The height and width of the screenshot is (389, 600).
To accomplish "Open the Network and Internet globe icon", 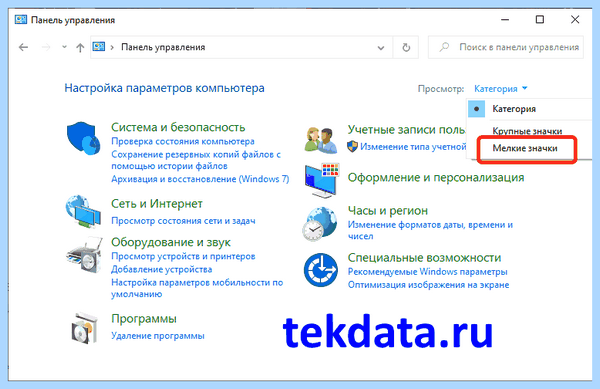I will click(83, 212).
